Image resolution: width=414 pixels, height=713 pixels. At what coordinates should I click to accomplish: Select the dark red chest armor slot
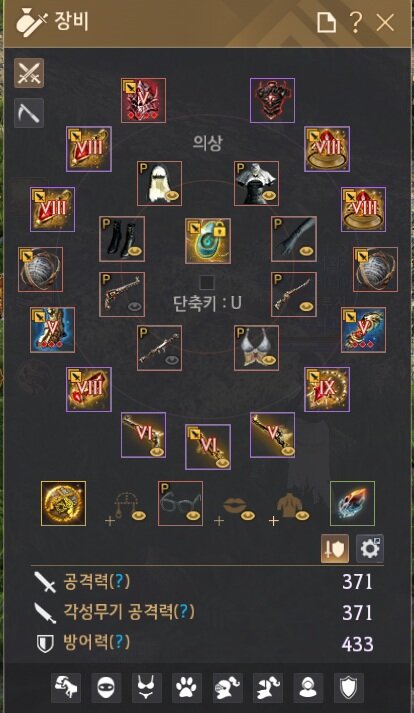tap(273, 100)
